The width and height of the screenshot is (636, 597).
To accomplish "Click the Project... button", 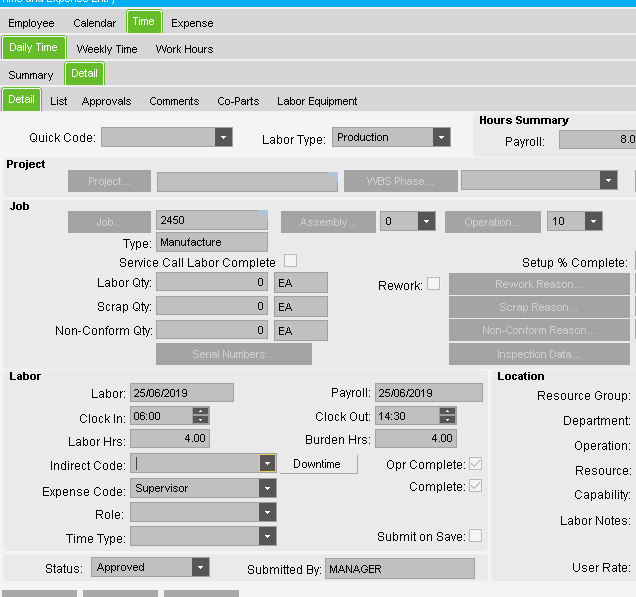I will click(x=110, y=181).
